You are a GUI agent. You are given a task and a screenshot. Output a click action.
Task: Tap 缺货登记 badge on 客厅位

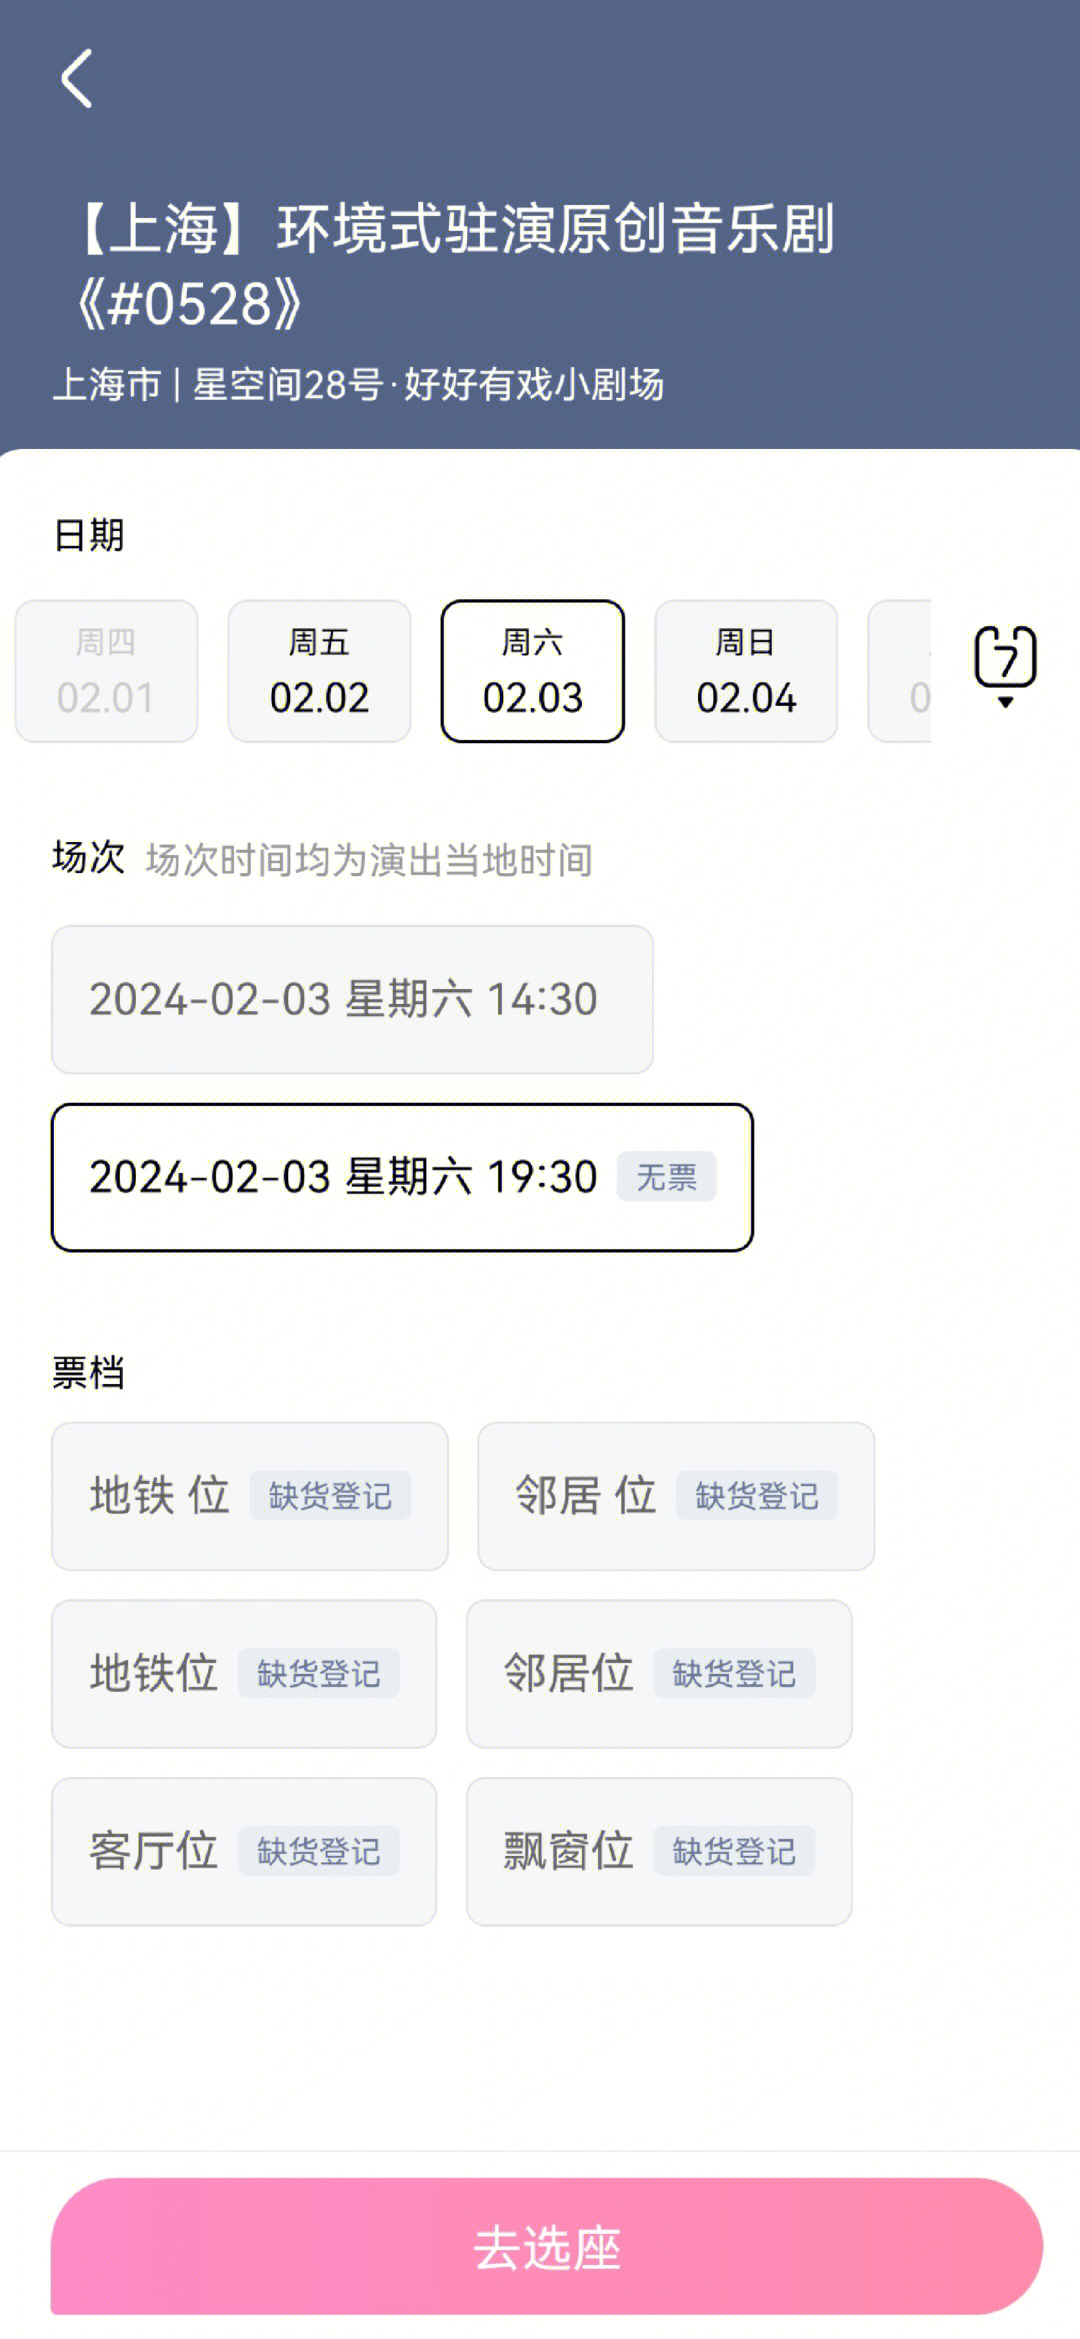[318, 1851]
